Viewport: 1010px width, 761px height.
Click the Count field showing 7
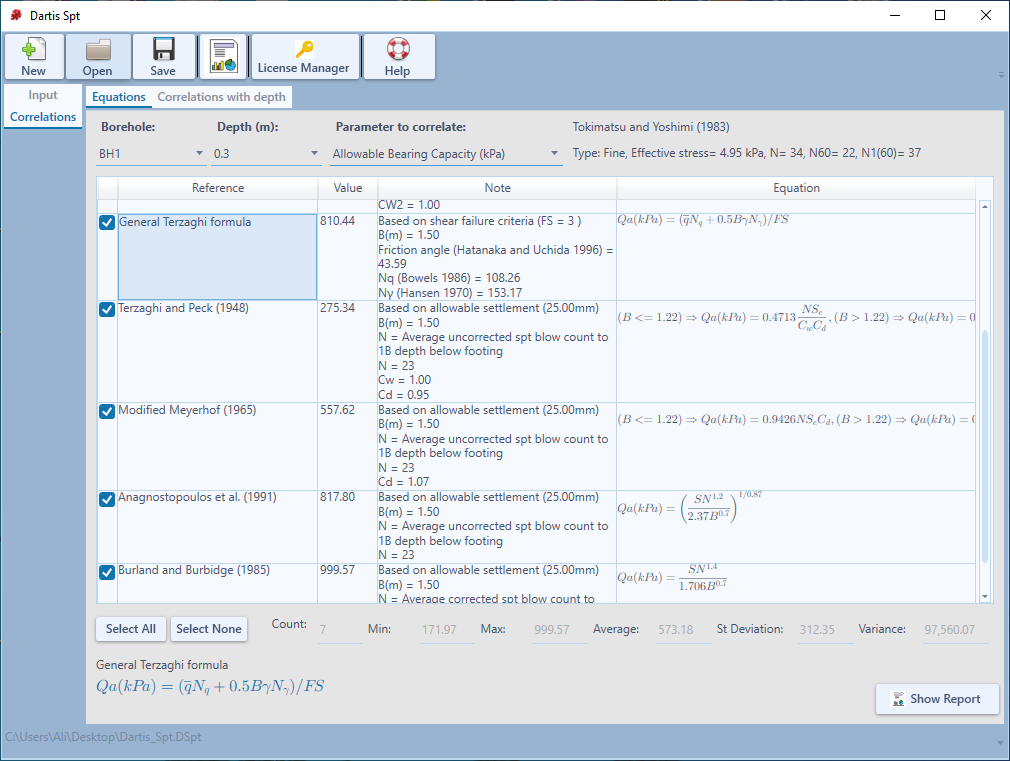pos(341,630)
